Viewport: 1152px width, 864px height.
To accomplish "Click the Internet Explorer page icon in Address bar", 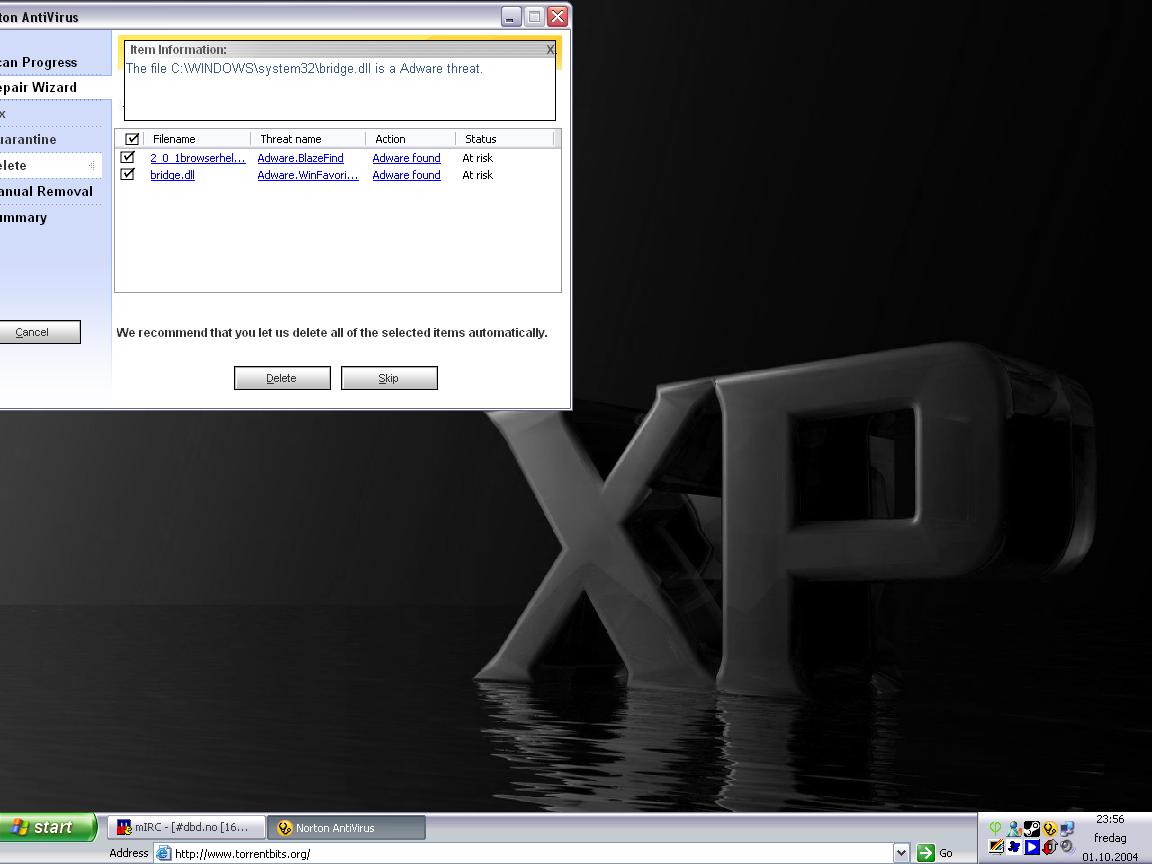I will click(163, 853).
